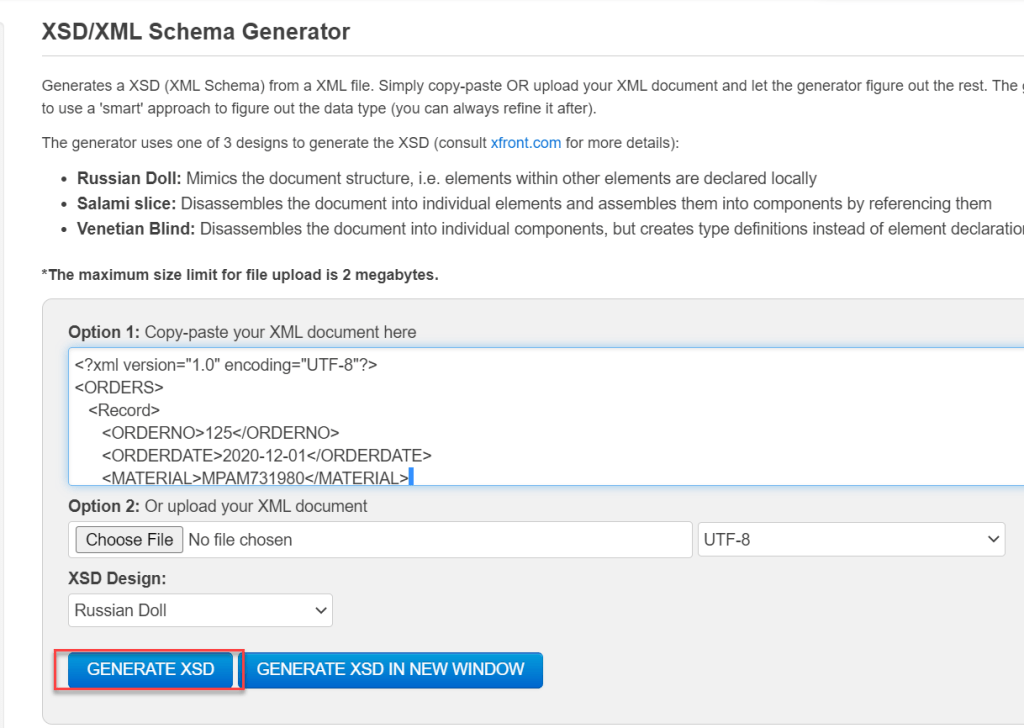This screenshot has width=1024, height=728.
Task: Click the MATERIAL MPAM731980 line
Action: tap(254, 478)
